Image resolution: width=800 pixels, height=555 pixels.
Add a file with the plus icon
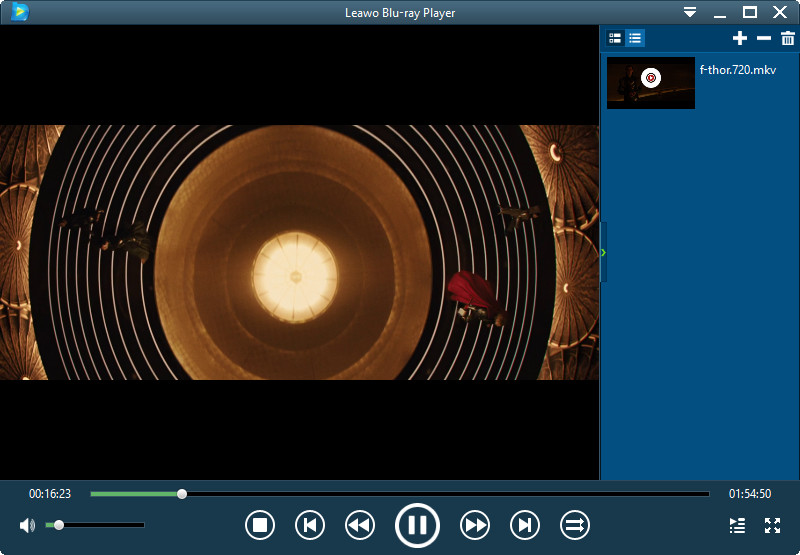pyautogui.click(x=740, y=38)
